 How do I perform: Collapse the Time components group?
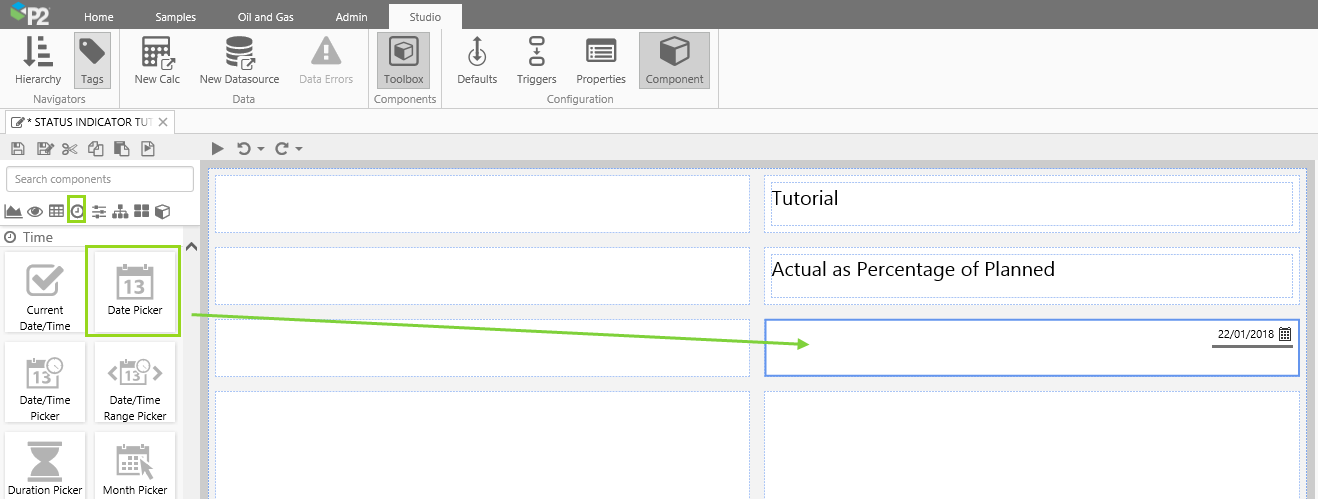point(192,247)
